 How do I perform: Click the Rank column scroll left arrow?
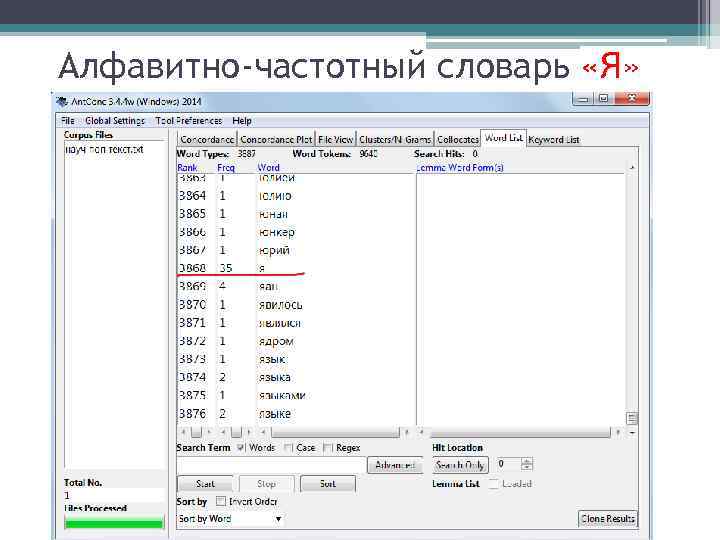pyautogui.click(x=184, y=432)
